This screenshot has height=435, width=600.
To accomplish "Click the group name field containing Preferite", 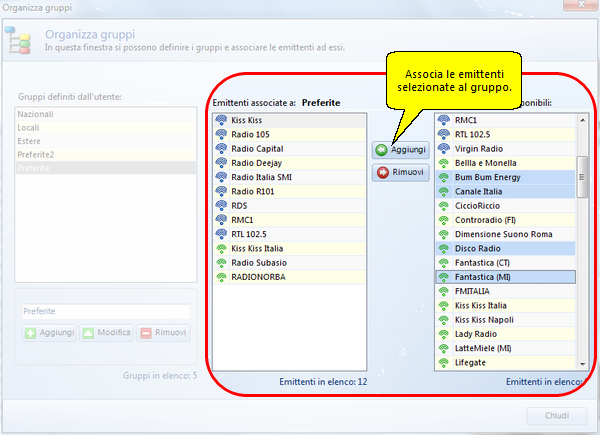I will (106, 311).
